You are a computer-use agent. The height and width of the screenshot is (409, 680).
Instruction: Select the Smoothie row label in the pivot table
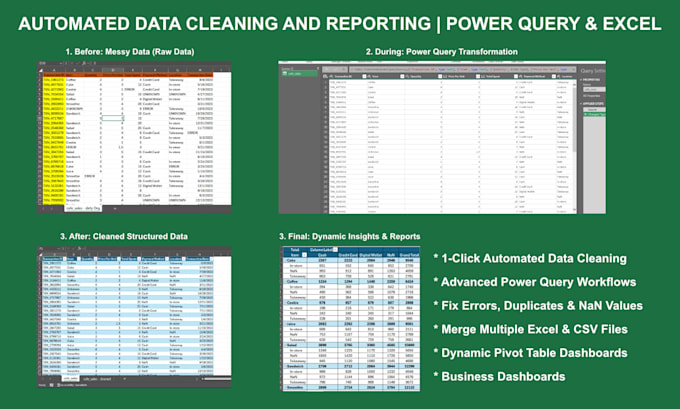[295, 387]
